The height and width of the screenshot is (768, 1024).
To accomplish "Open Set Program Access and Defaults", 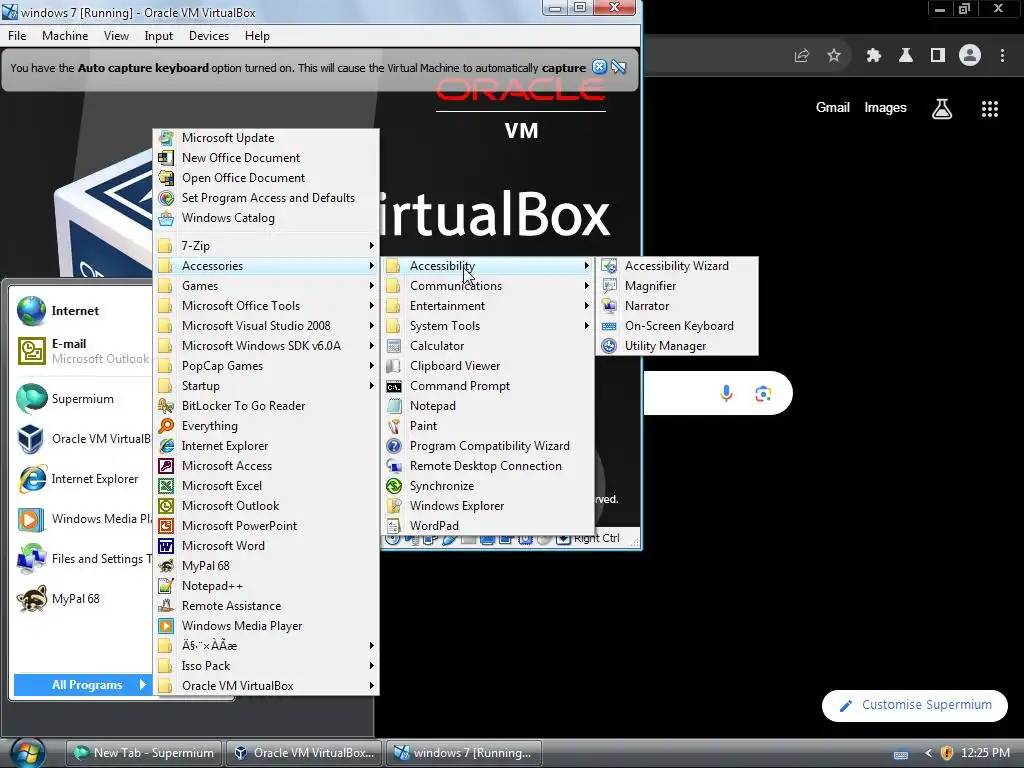I will (266, 198).
